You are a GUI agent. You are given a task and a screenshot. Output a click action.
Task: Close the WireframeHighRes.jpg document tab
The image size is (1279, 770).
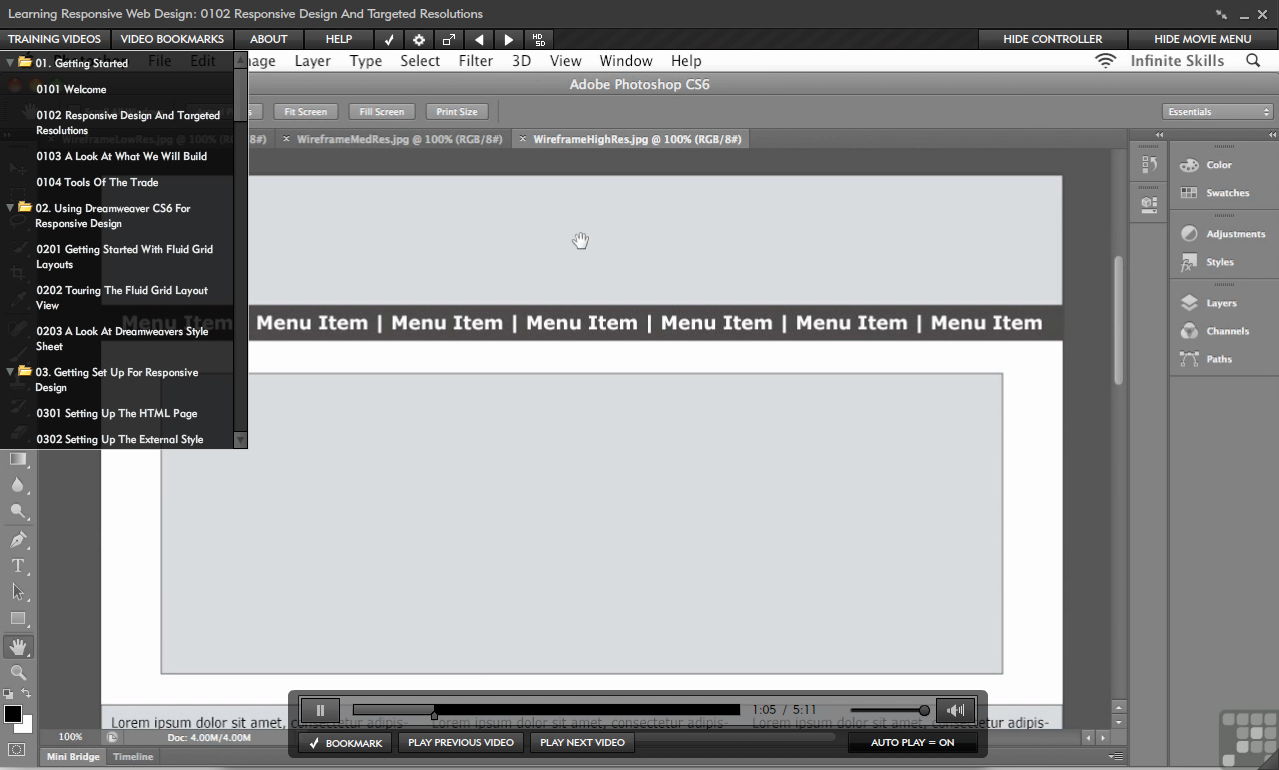pyautogui.click(x=523, y=139)
